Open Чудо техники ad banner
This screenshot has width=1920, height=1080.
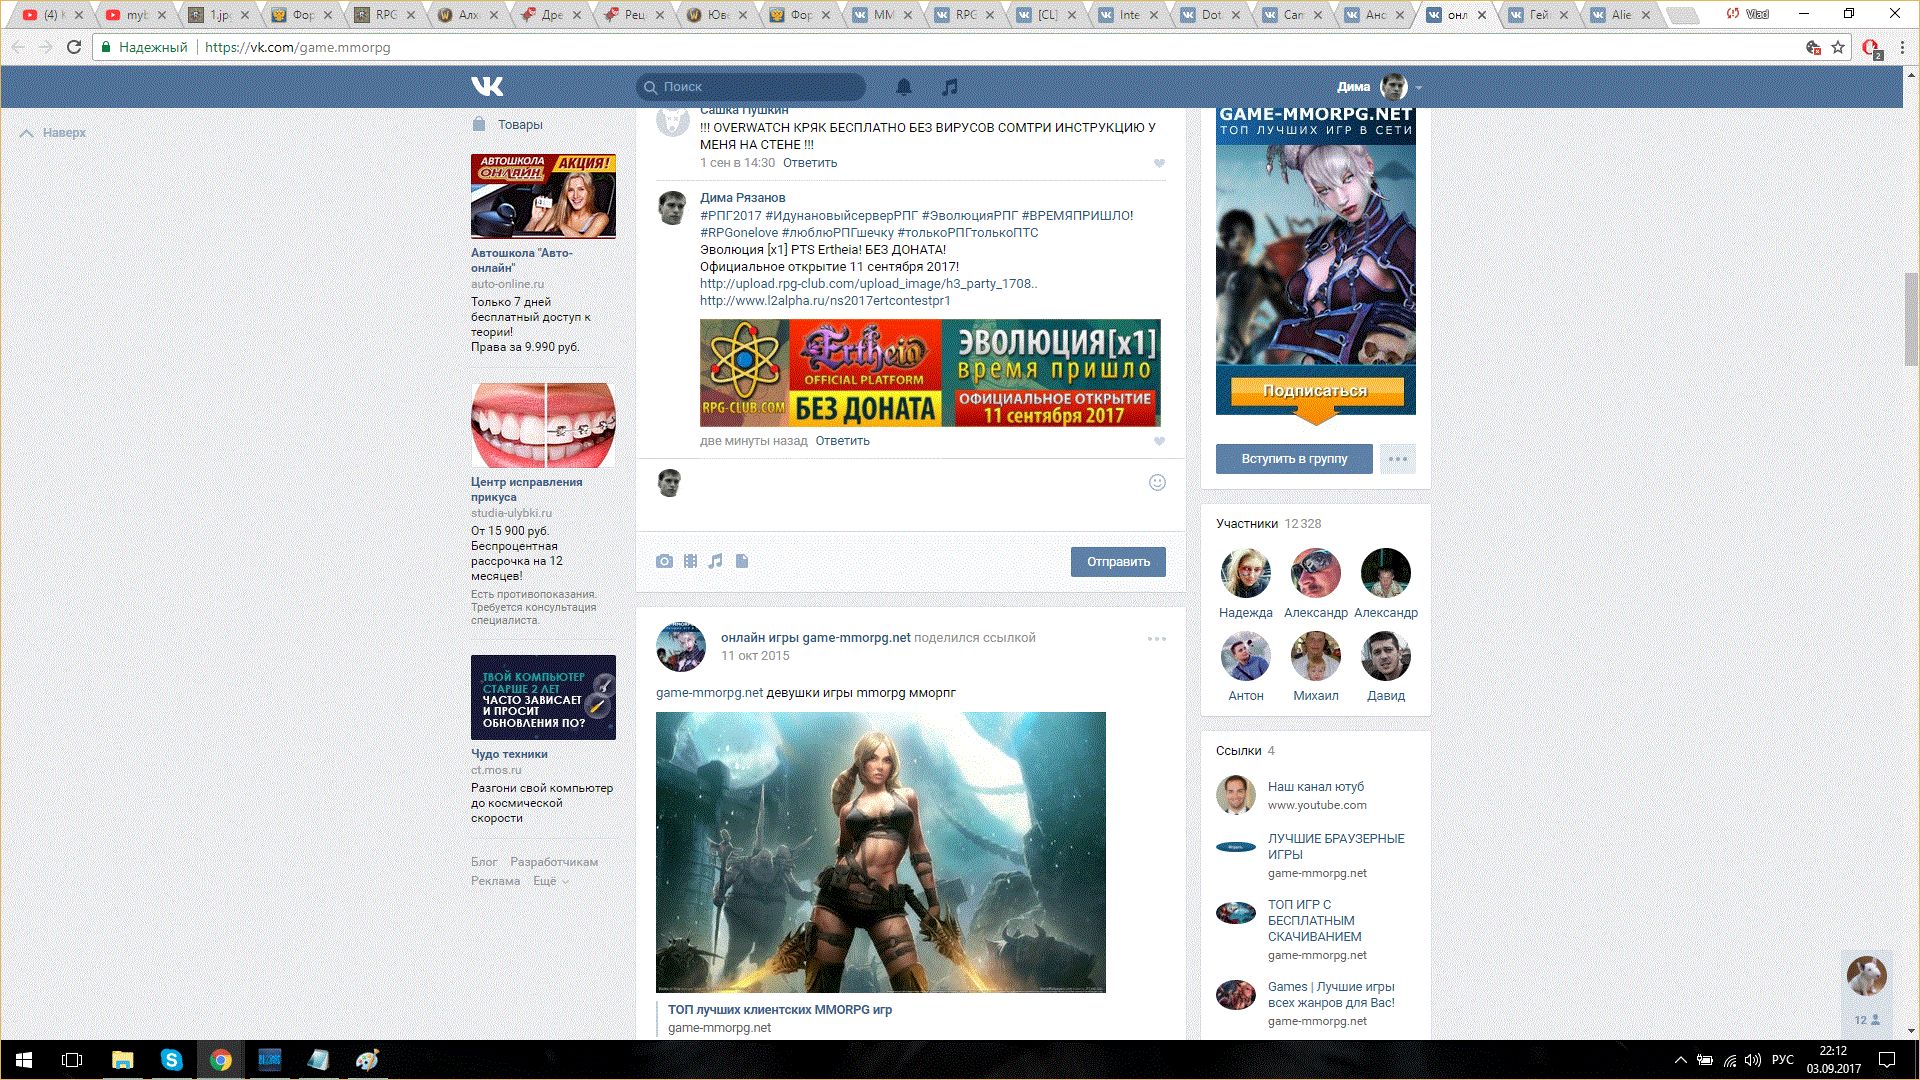point(543,697)
